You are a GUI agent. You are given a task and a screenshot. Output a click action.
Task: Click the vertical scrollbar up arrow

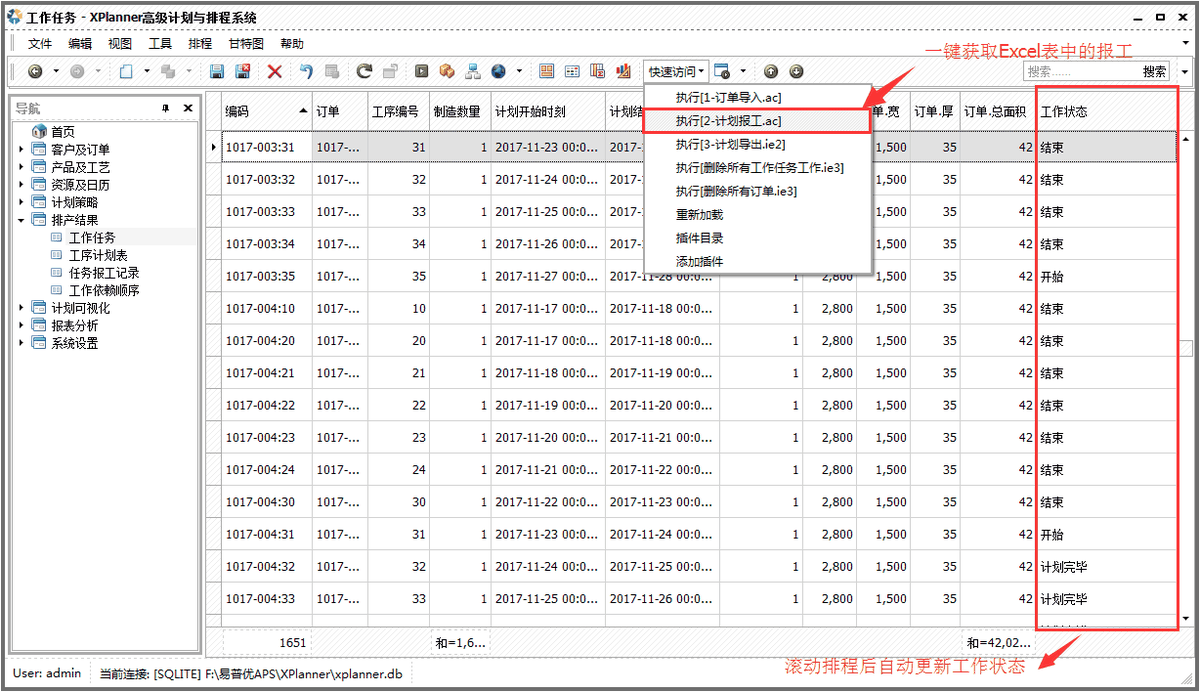click(x=1186, y=139)
